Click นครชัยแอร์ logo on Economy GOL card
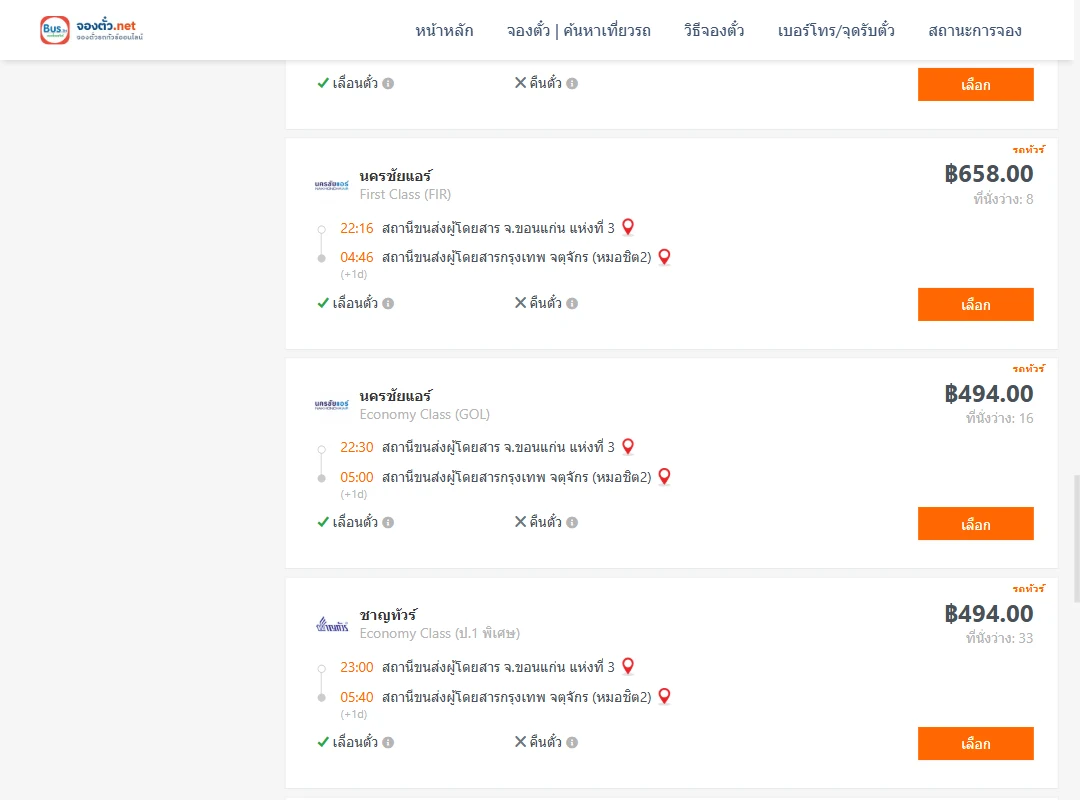Screen dimensions: 1080x800 click(331, 405)
